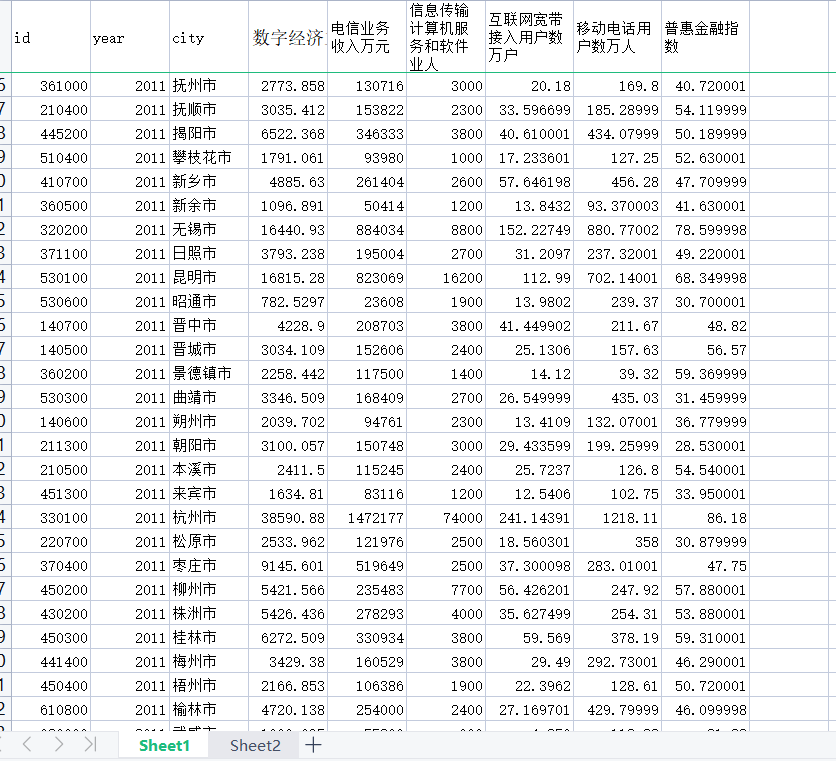Select id cell 361000
Image resolution: width=836 pixels, height=761 pixels.
pyautogui.click(x=51, y=85)
